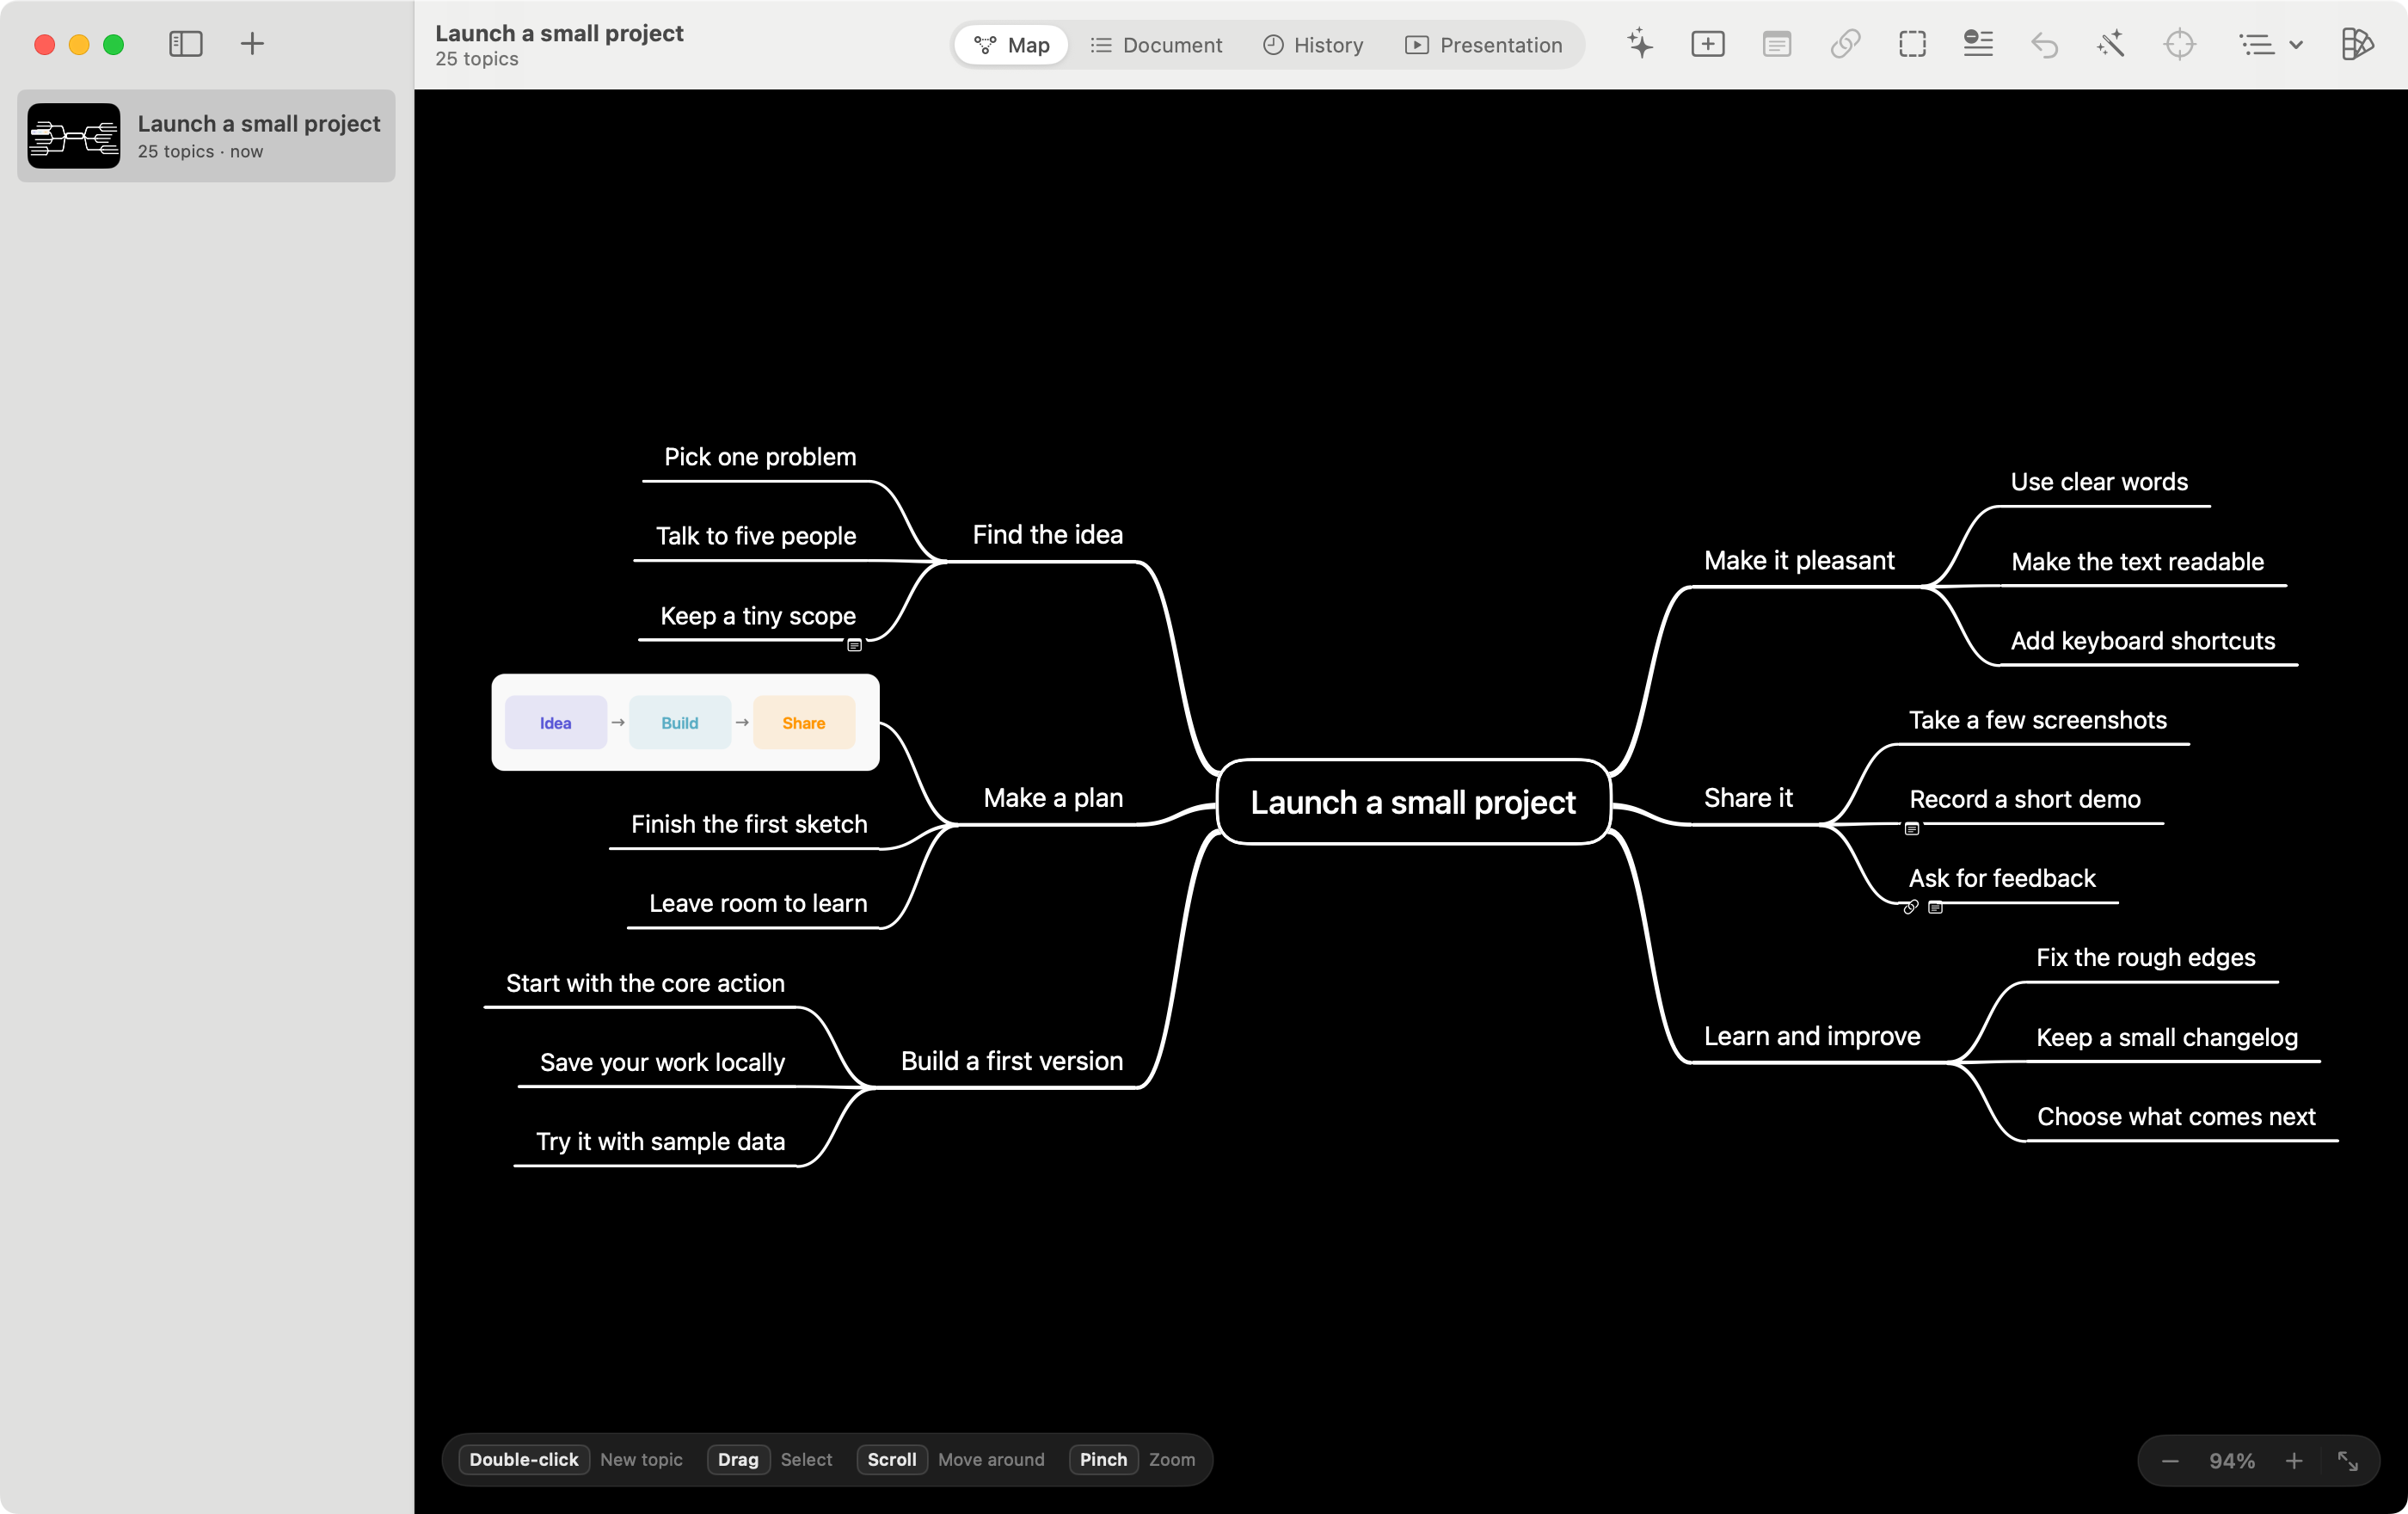The width and height of the screenshot is (2408, 1514).
Task: Select Start with the core action topic
Action: click(645, 983)
